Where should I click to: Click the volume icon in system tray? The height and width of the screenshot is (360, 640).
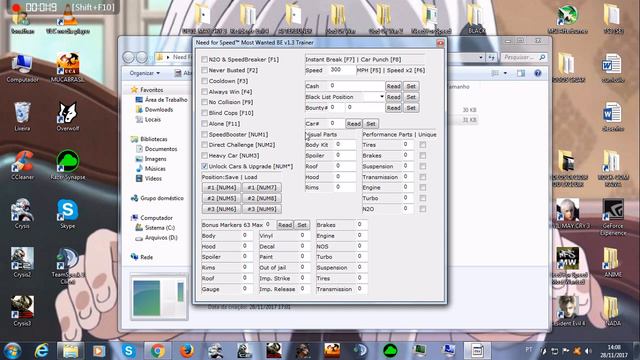coord(588,351)
